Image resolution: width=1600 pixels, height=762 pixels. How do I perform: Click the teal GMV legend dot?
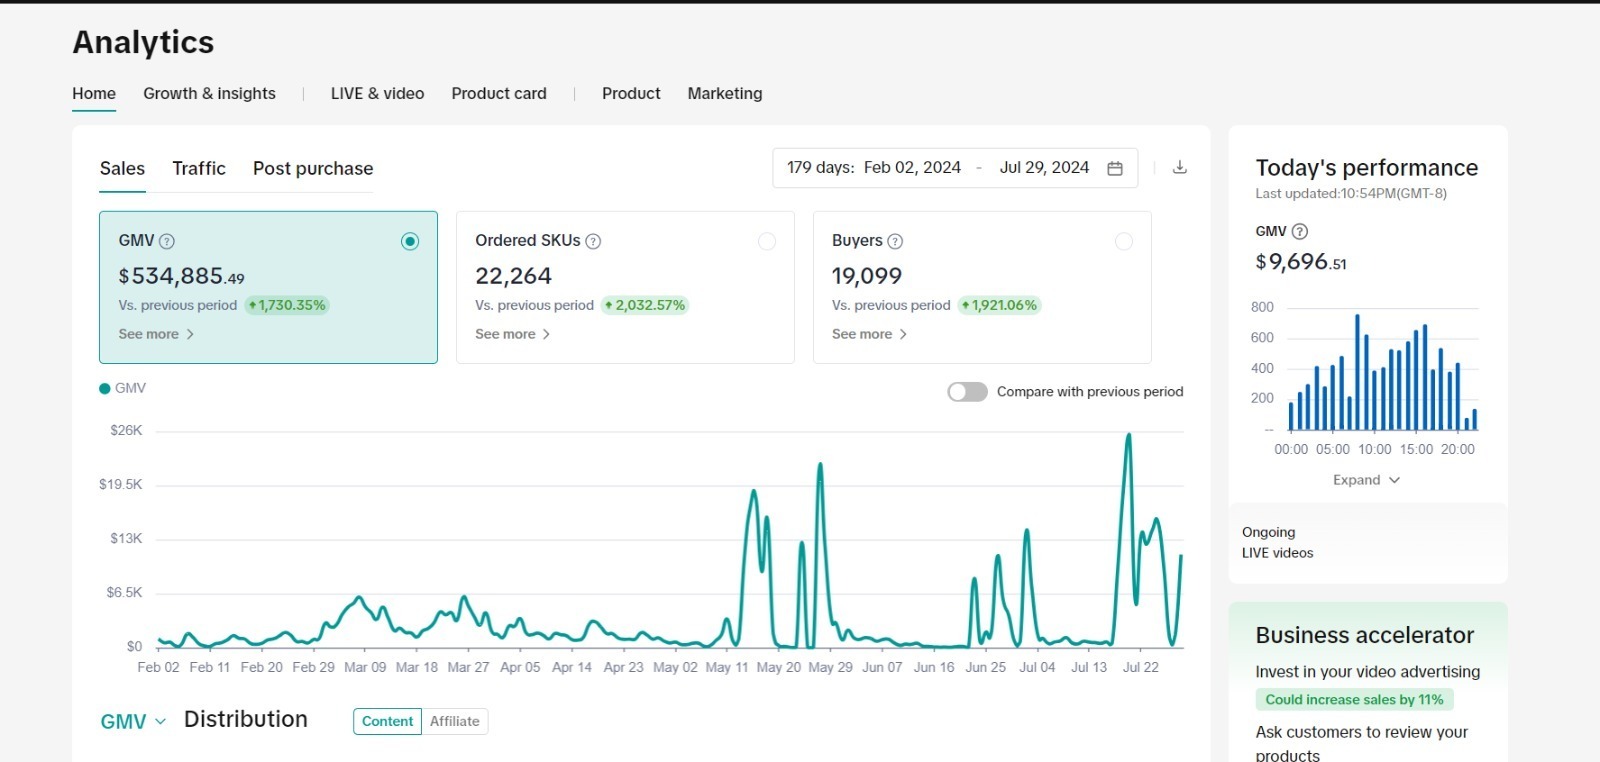tap(105, 389)
